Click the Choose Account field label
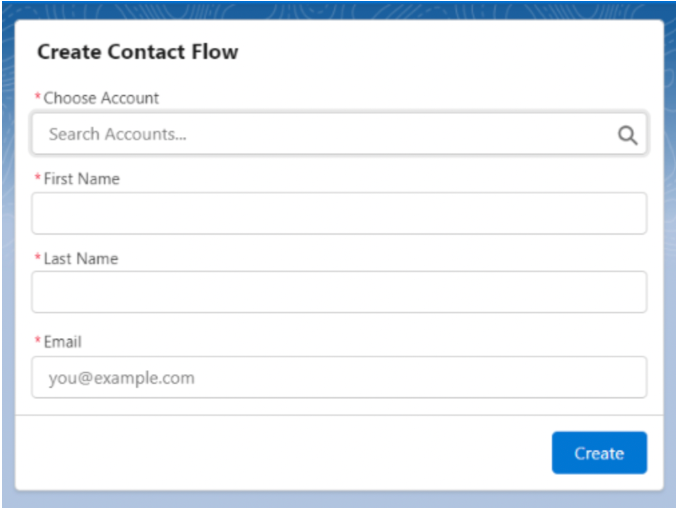 (x=101, y=98)
